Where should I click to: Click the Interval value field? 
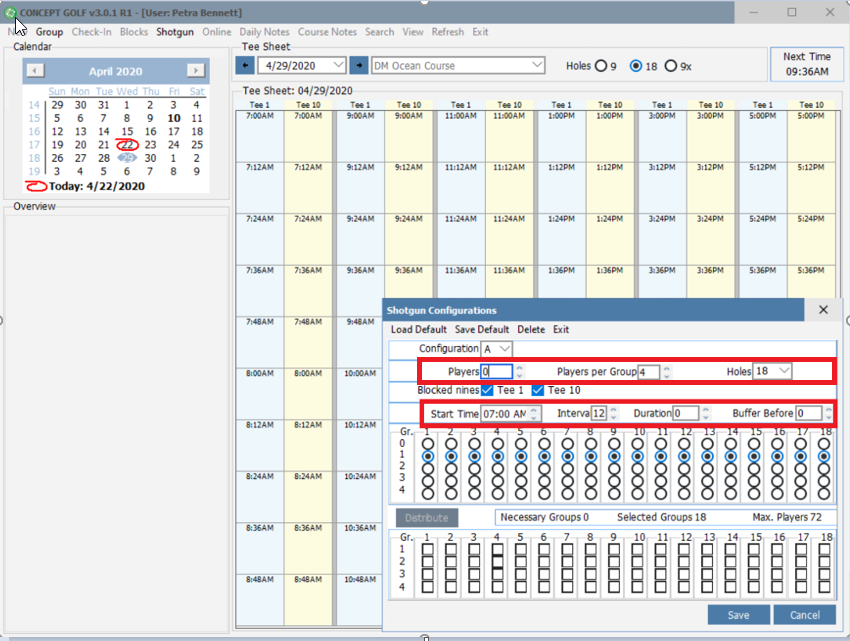pyautogui.click(x=598, y=413)
